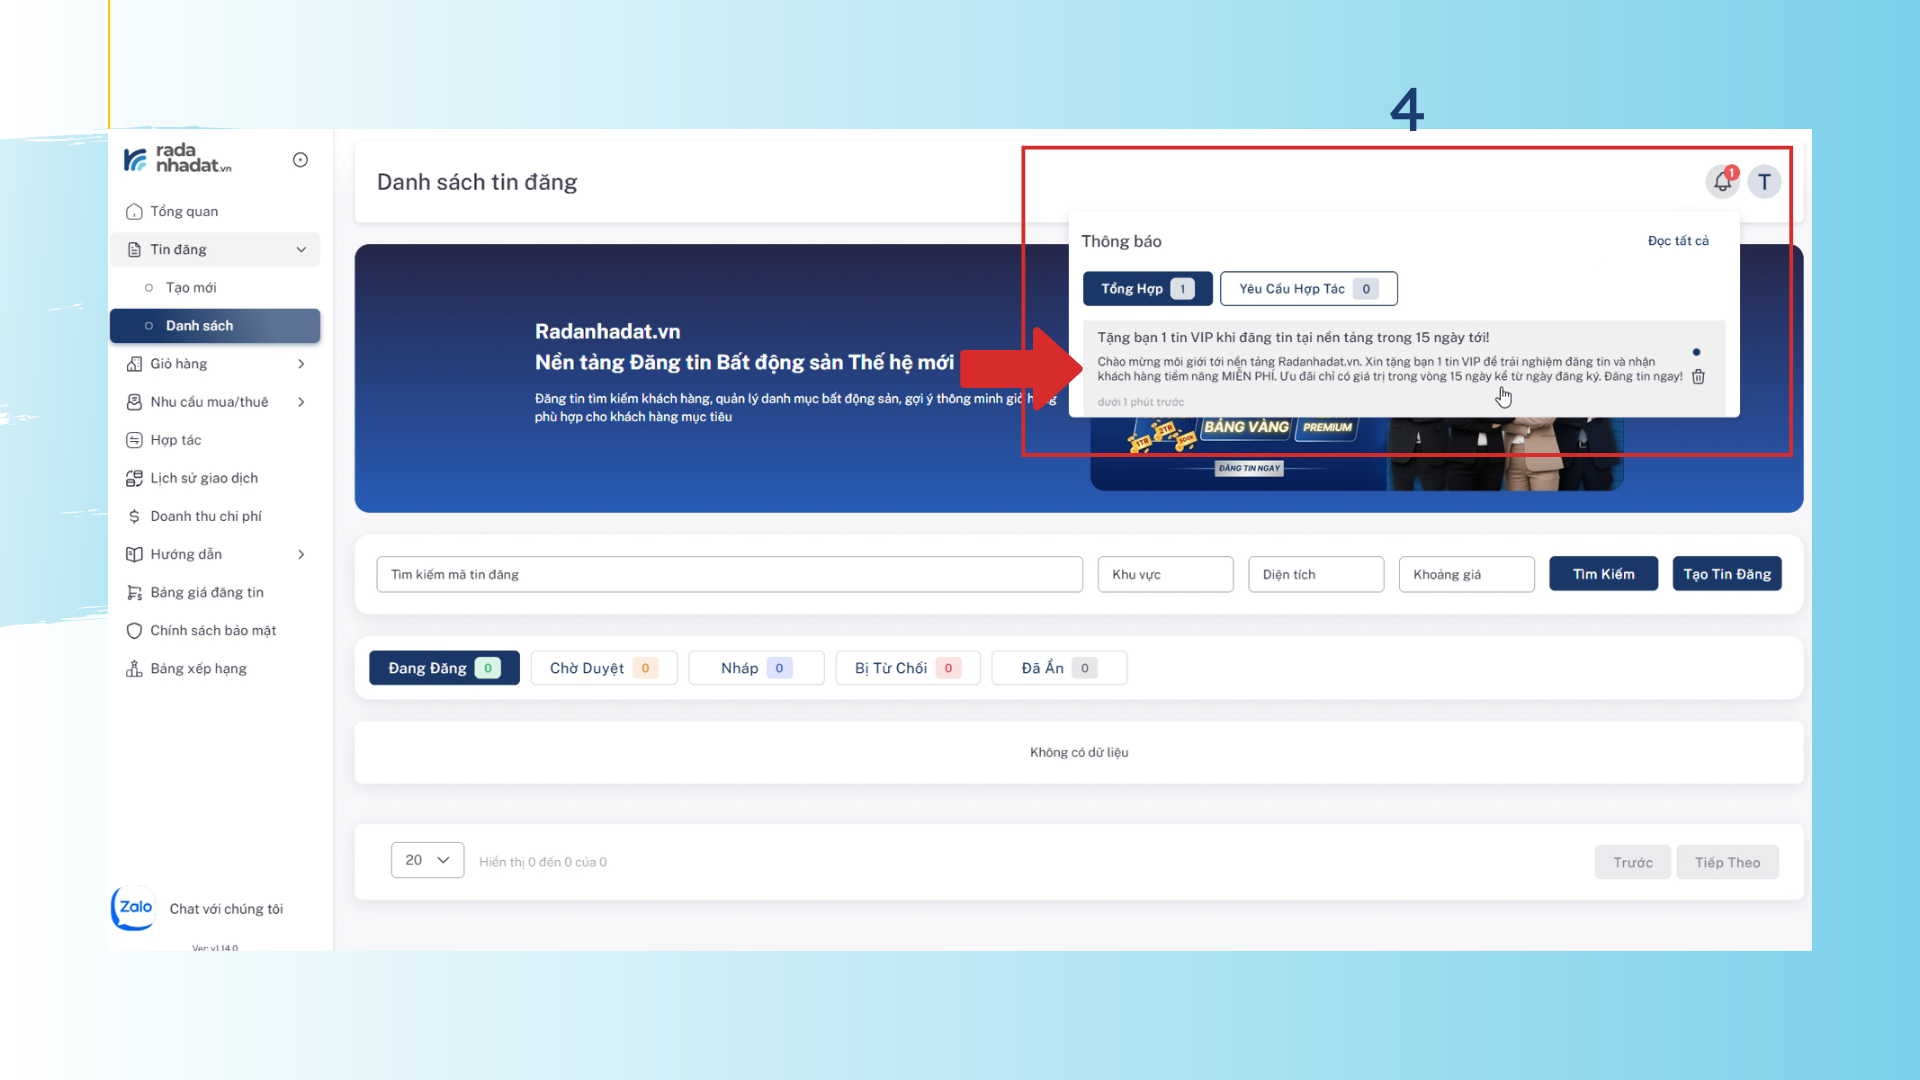This screenshot has width=1920, height=1080.
Task: Click Đọc tất cả link
Action: (1678, 241)
